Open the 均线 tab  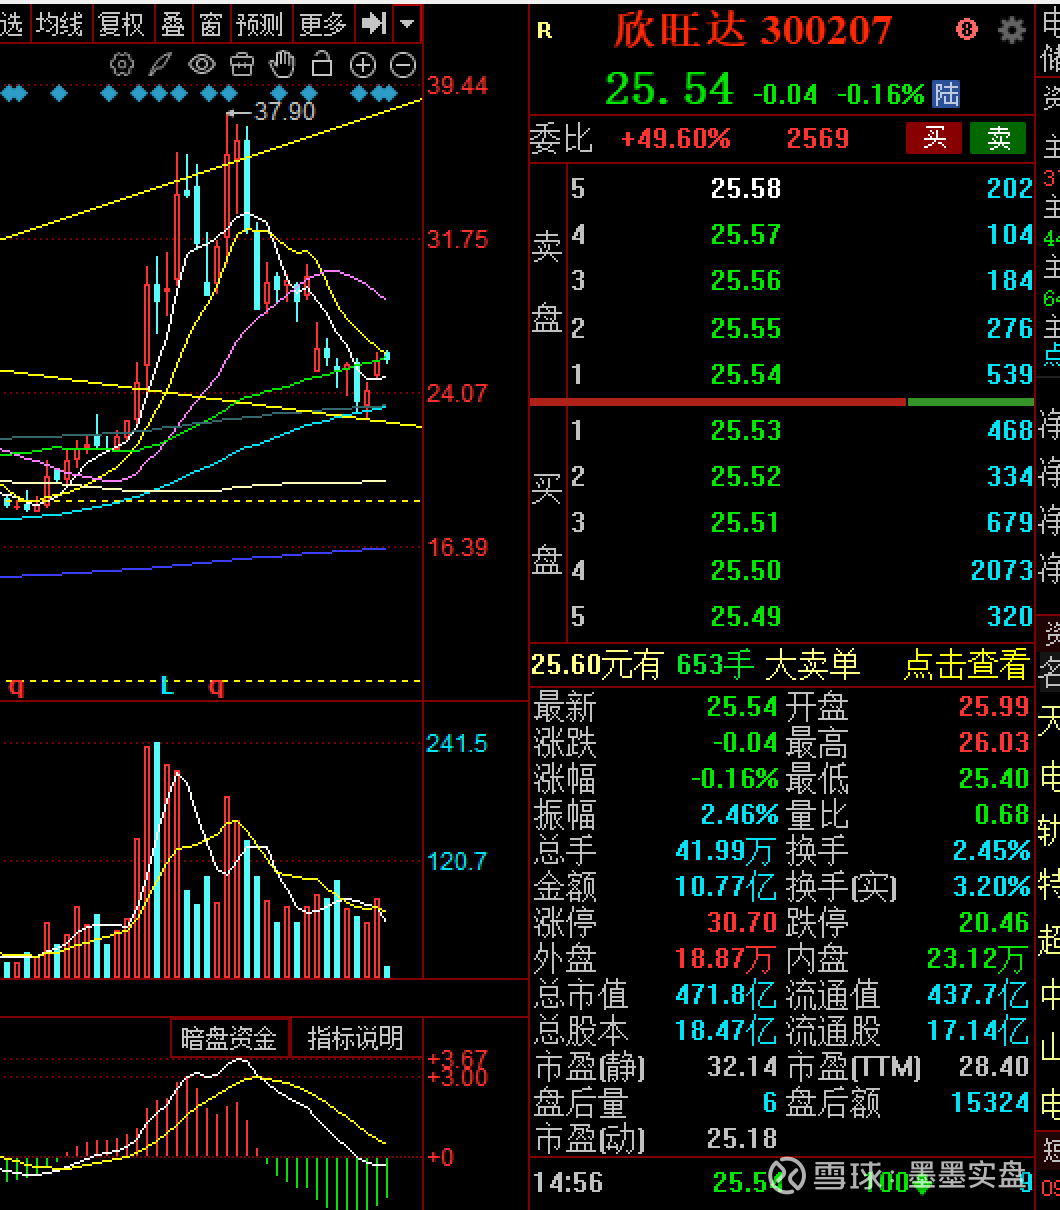[60, 23]
